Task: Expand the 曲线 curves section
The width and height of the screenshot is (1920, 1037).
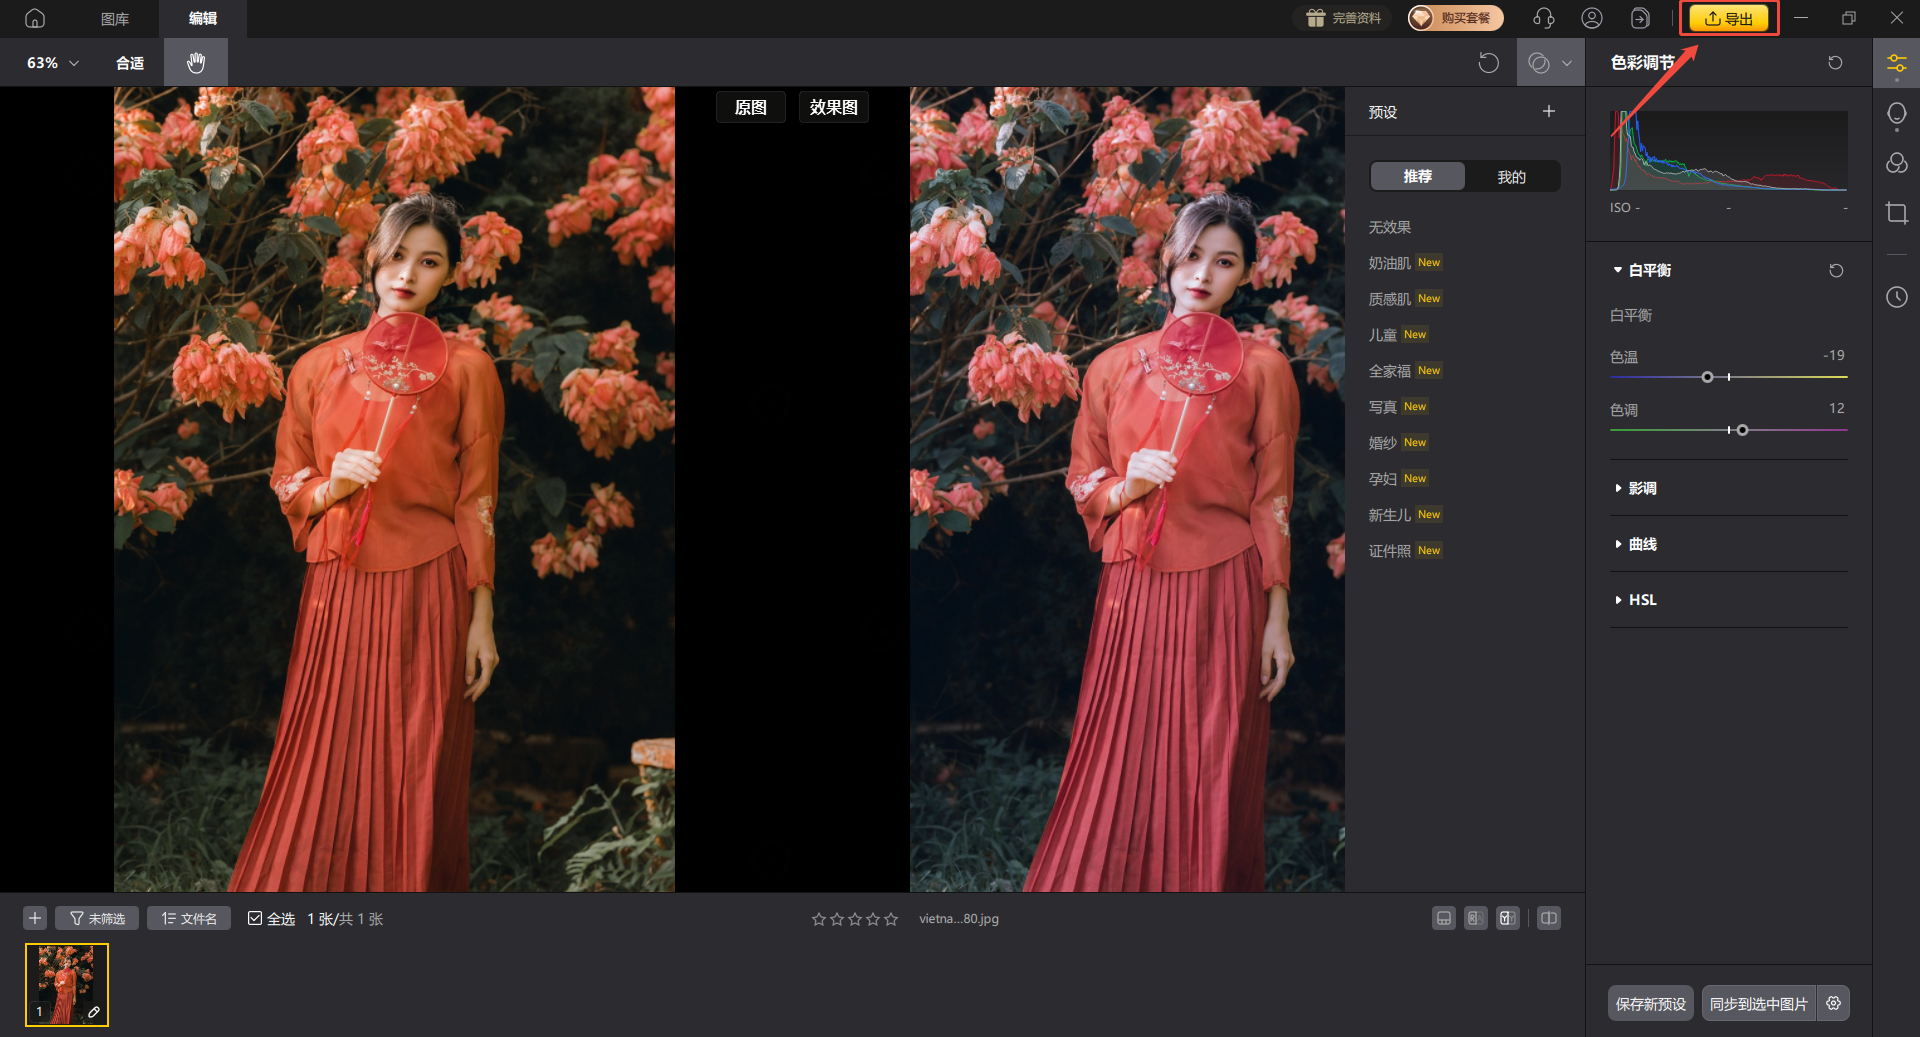Action: click(x=1642, y=544)
